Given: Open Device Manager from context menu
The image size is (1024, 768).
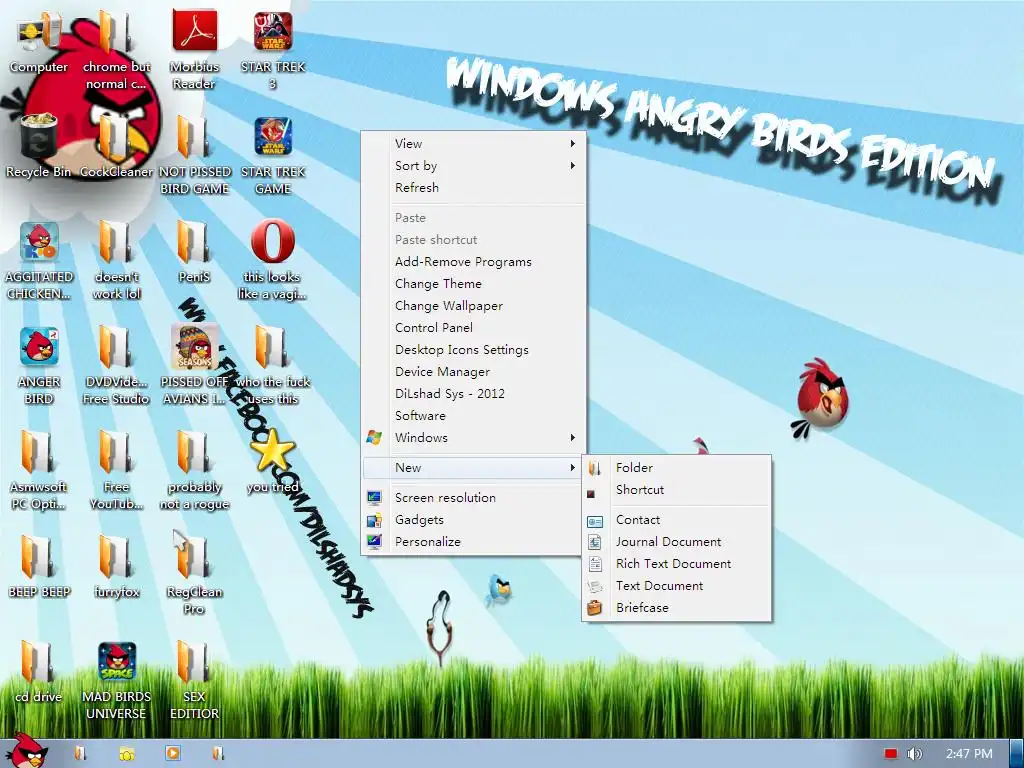Looking at the screenshot, I should coord(473,372).
